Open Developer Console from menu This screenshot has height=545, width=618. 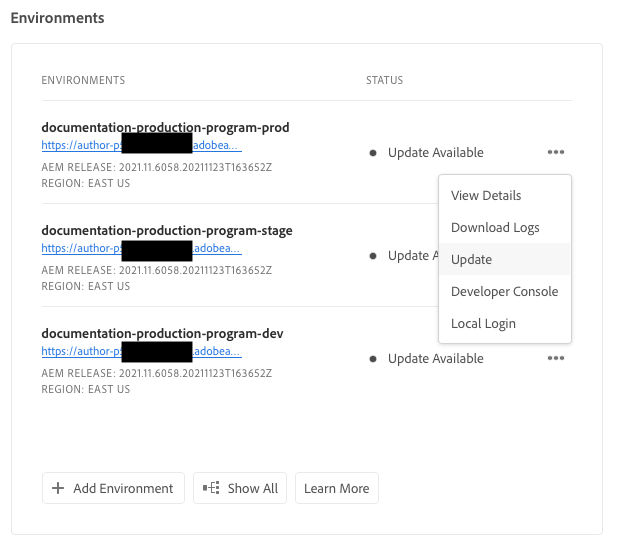pyautogui.click(x=504, y=291)
